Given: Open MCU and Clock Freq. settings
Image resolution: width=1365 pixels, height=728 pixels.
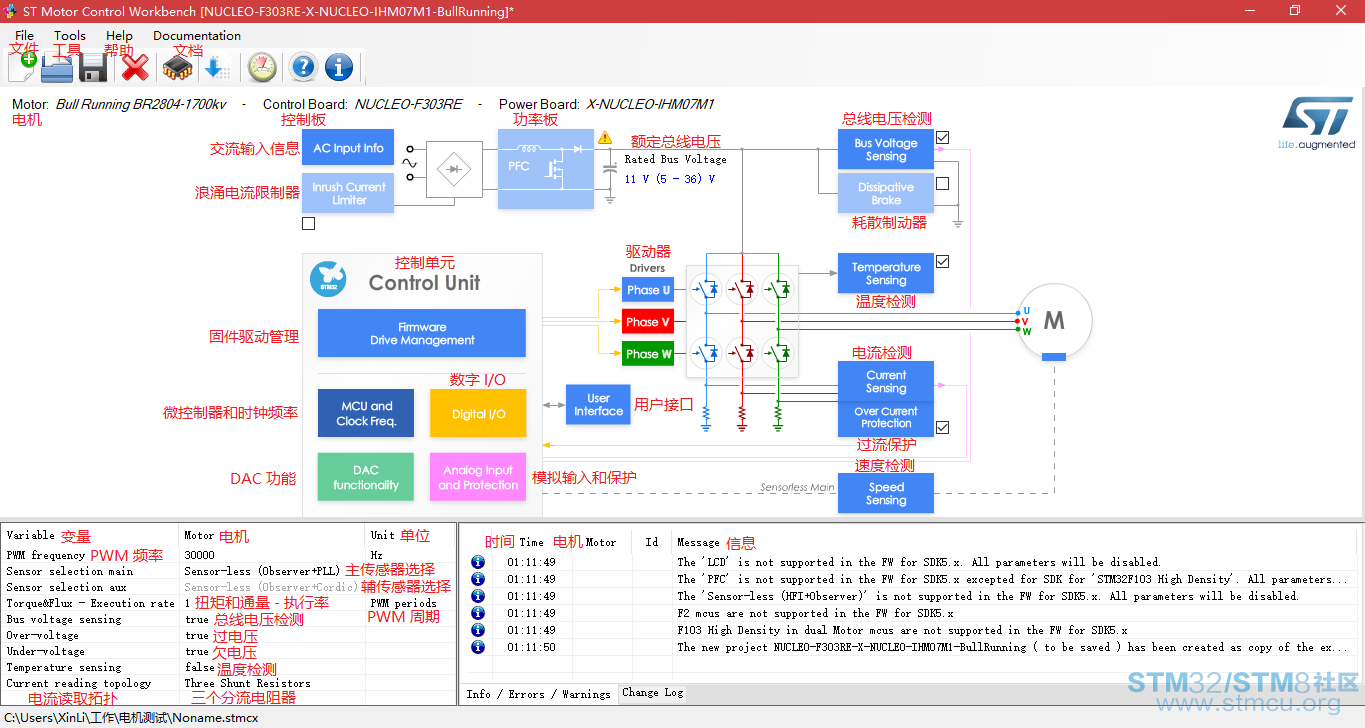Looking at the screenshot, I should [x=366, y=413].
